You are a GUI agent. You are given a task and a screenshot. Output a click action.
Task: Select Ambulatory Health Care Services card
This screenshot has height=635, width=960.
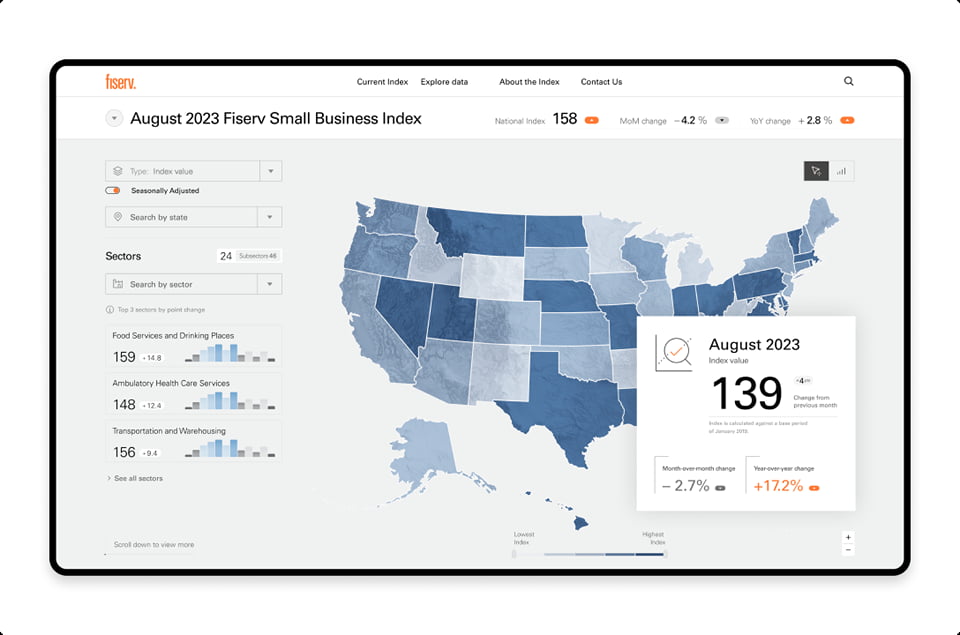tap(193, 394)
